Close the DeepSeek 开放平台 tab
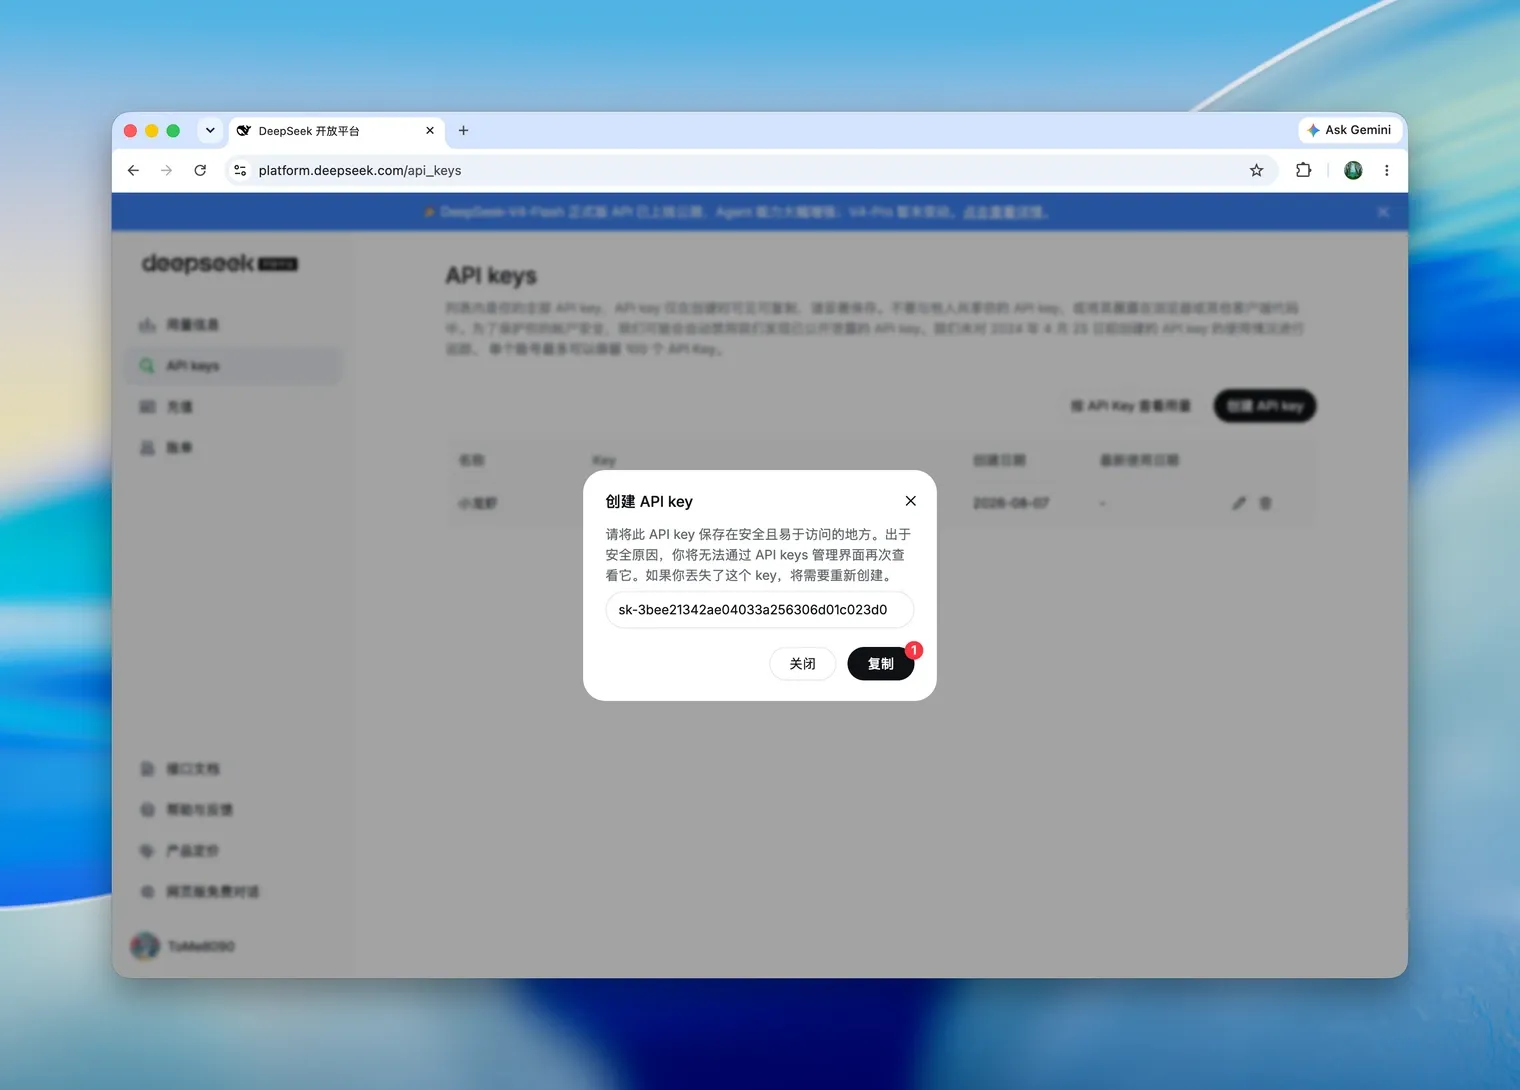1520x1090 pixels. (x=430, y=131)
